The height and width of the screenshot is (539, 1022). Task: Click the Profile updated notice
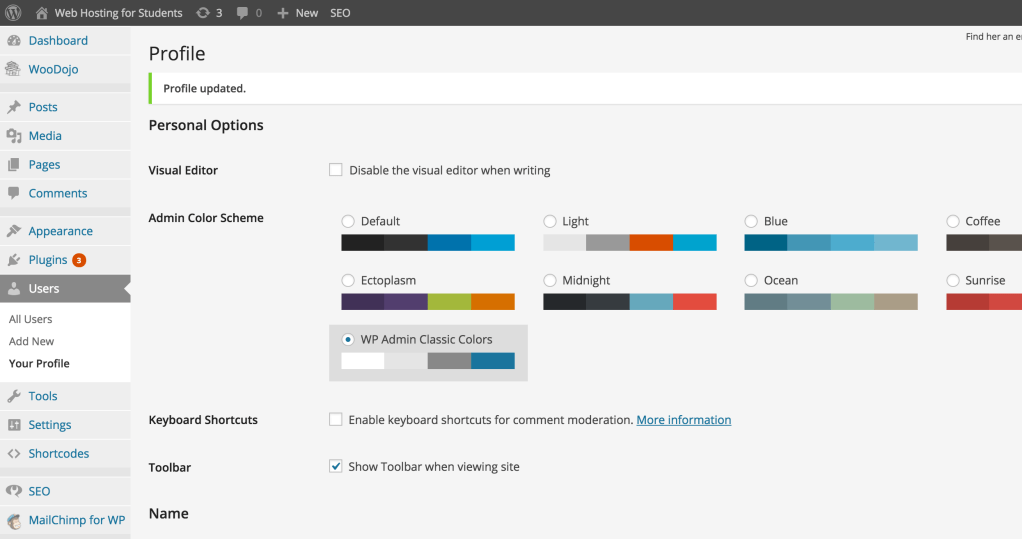point(585,89)
